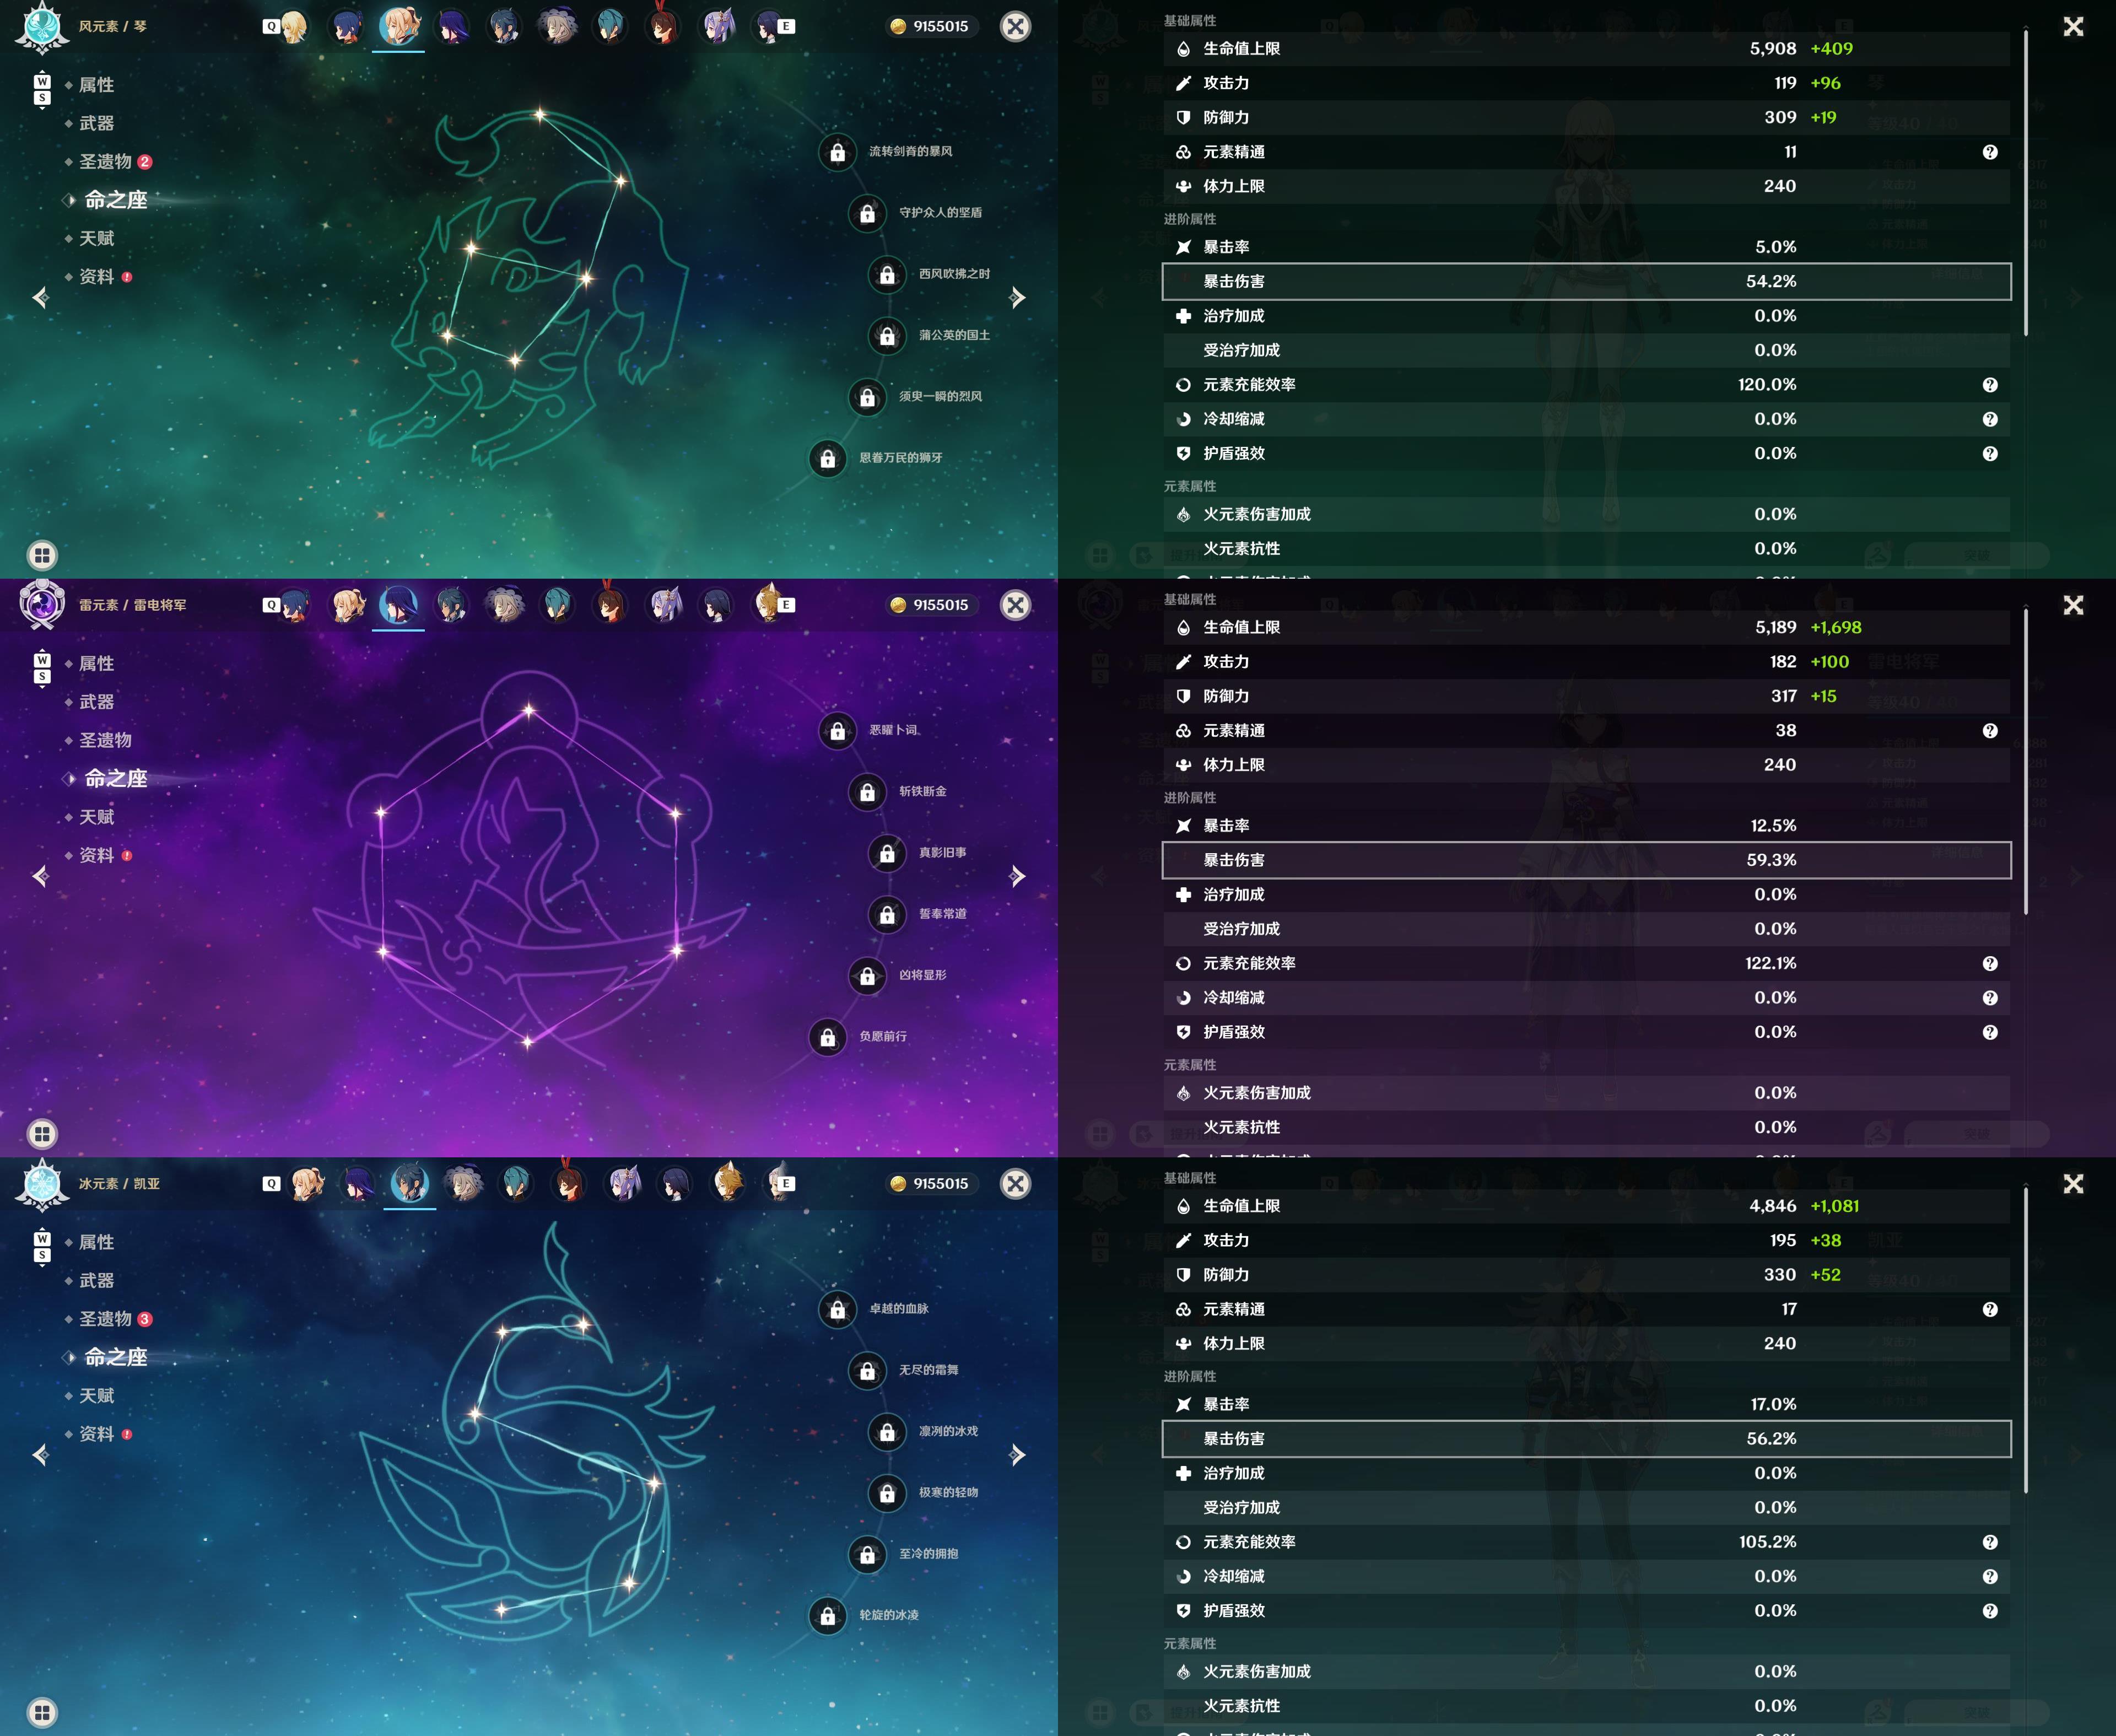Click the help icon beside 元素精通 value 11
The height and width of the screenshot is (1736, 2116).
pos(1990,152)
